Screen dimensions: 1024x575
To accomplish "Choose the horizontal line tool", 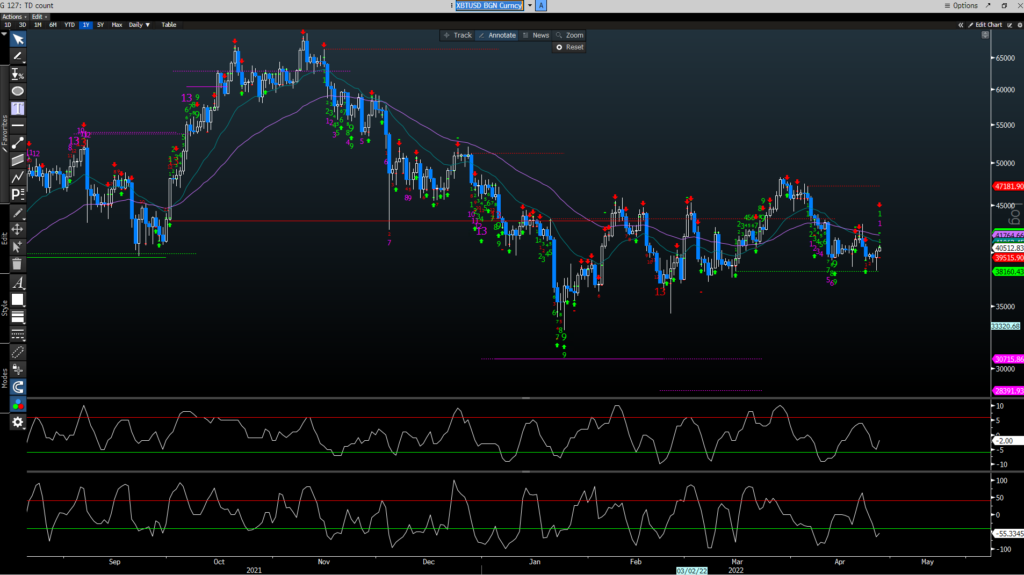I will pos(18,125).
